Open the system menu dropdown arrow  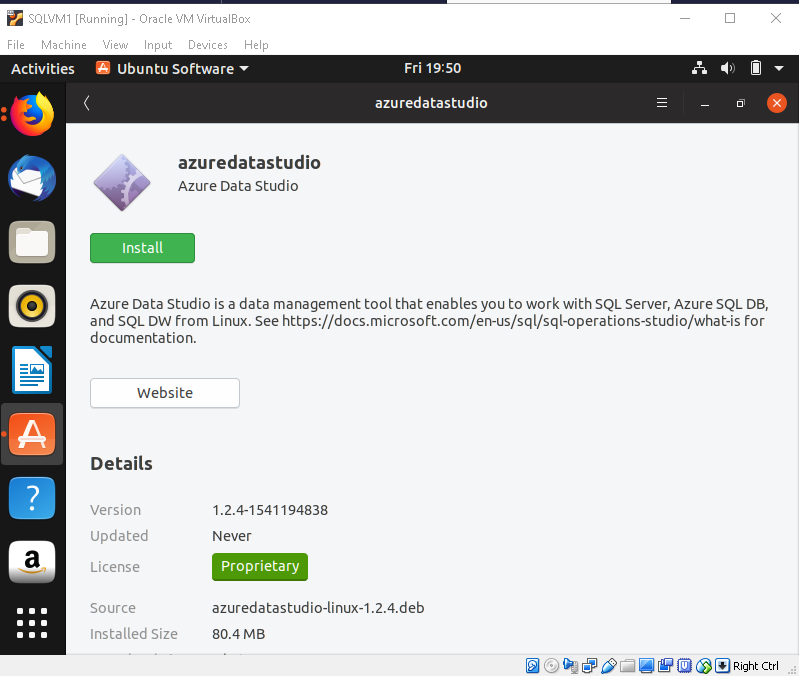[x=779, y=68]
